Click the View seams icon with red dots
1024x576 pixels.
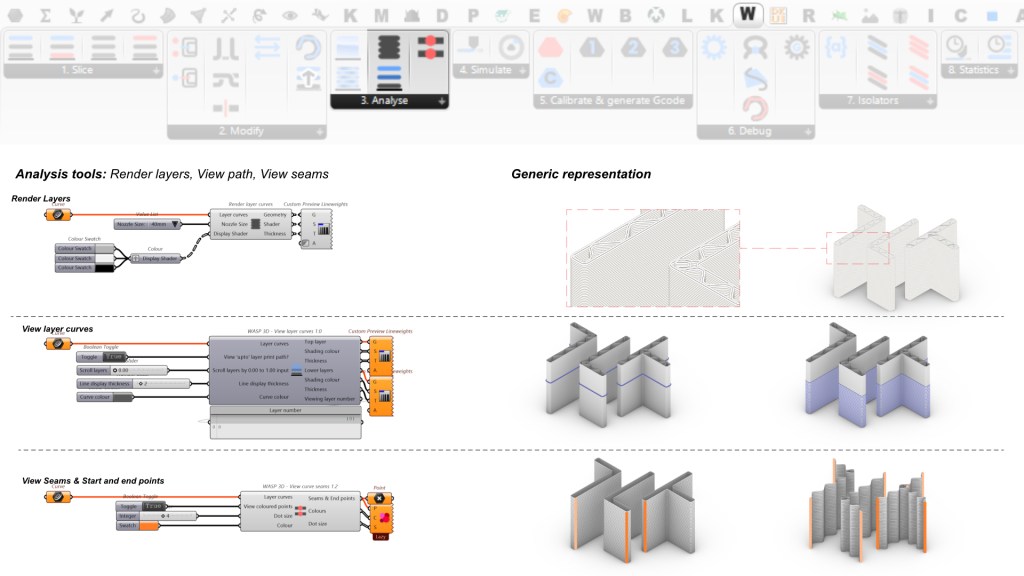(x=431, y=46)
